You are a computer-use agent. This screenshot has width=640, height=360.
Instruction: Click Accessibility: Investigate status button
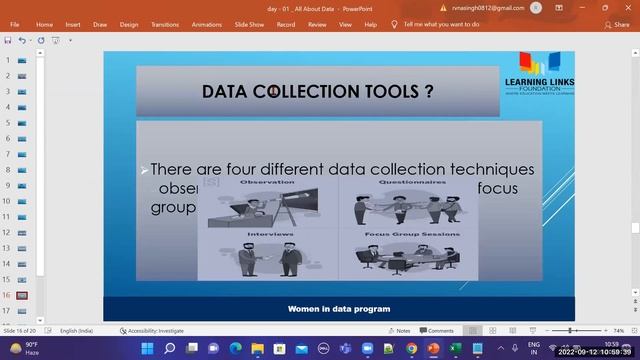click(x=152, y=331)
